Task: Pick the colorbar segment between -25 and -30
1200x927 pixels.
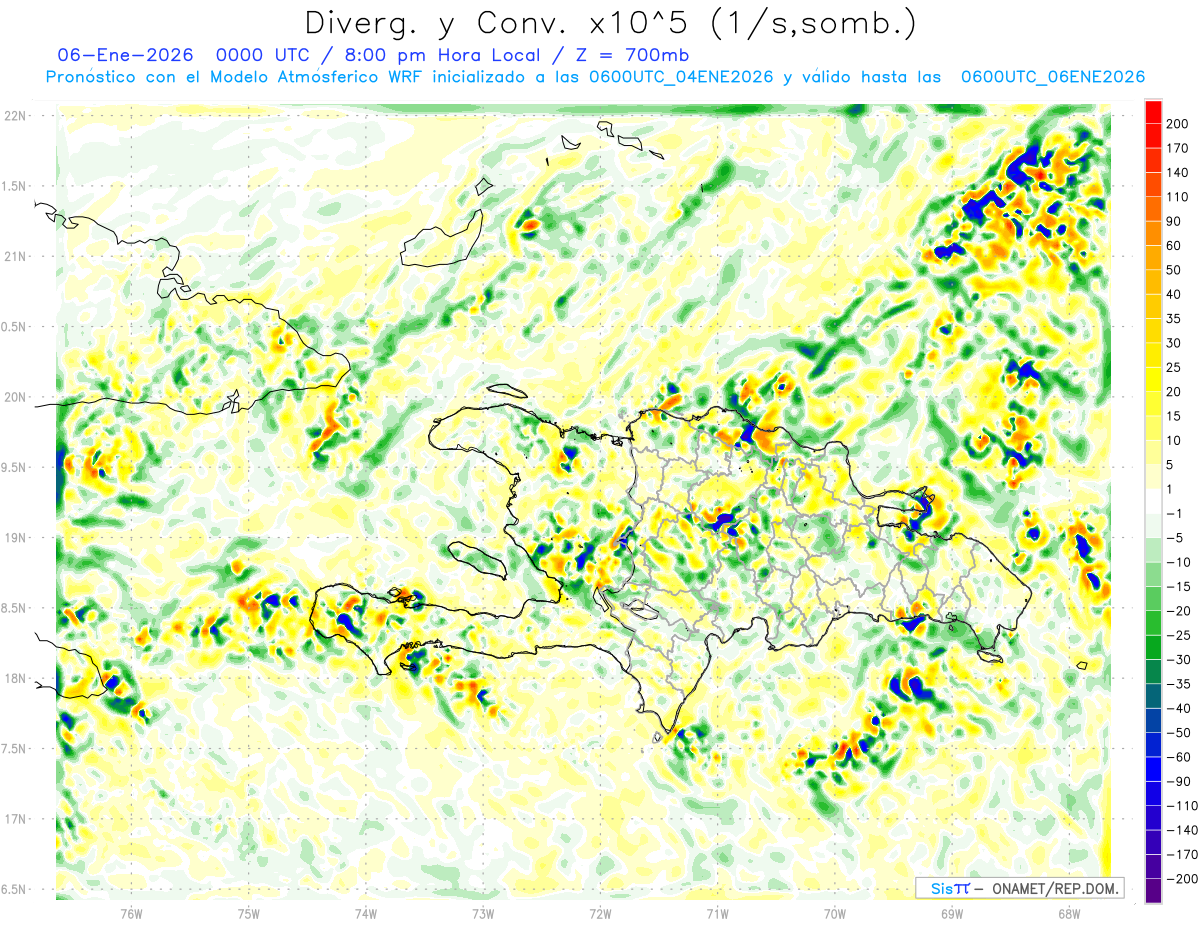Action: [x=1153, y=647]
